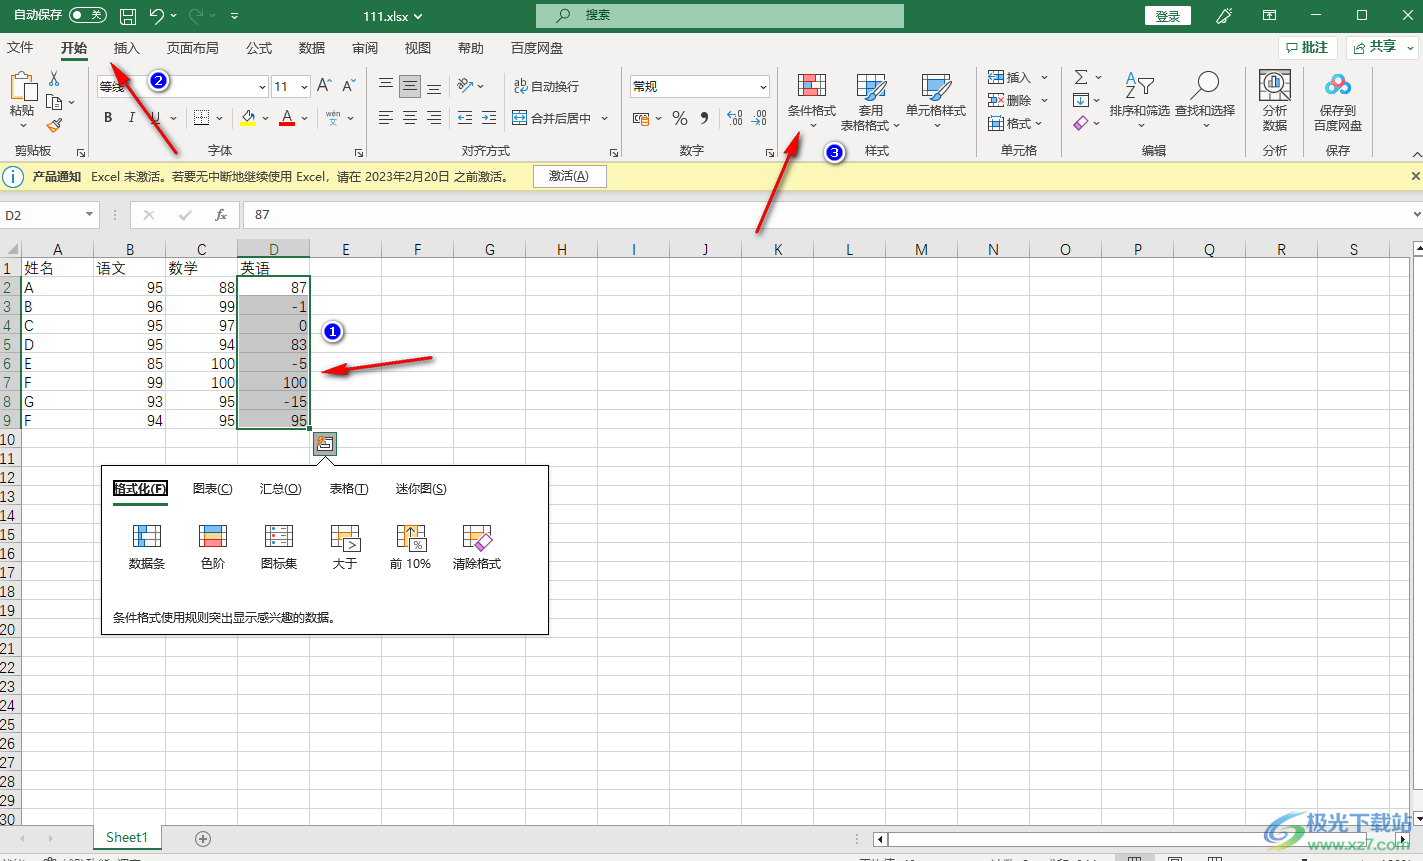This screenshot has height=861, width=1423.
Task: Toggle Italic formatting
Action: point(131,118)
